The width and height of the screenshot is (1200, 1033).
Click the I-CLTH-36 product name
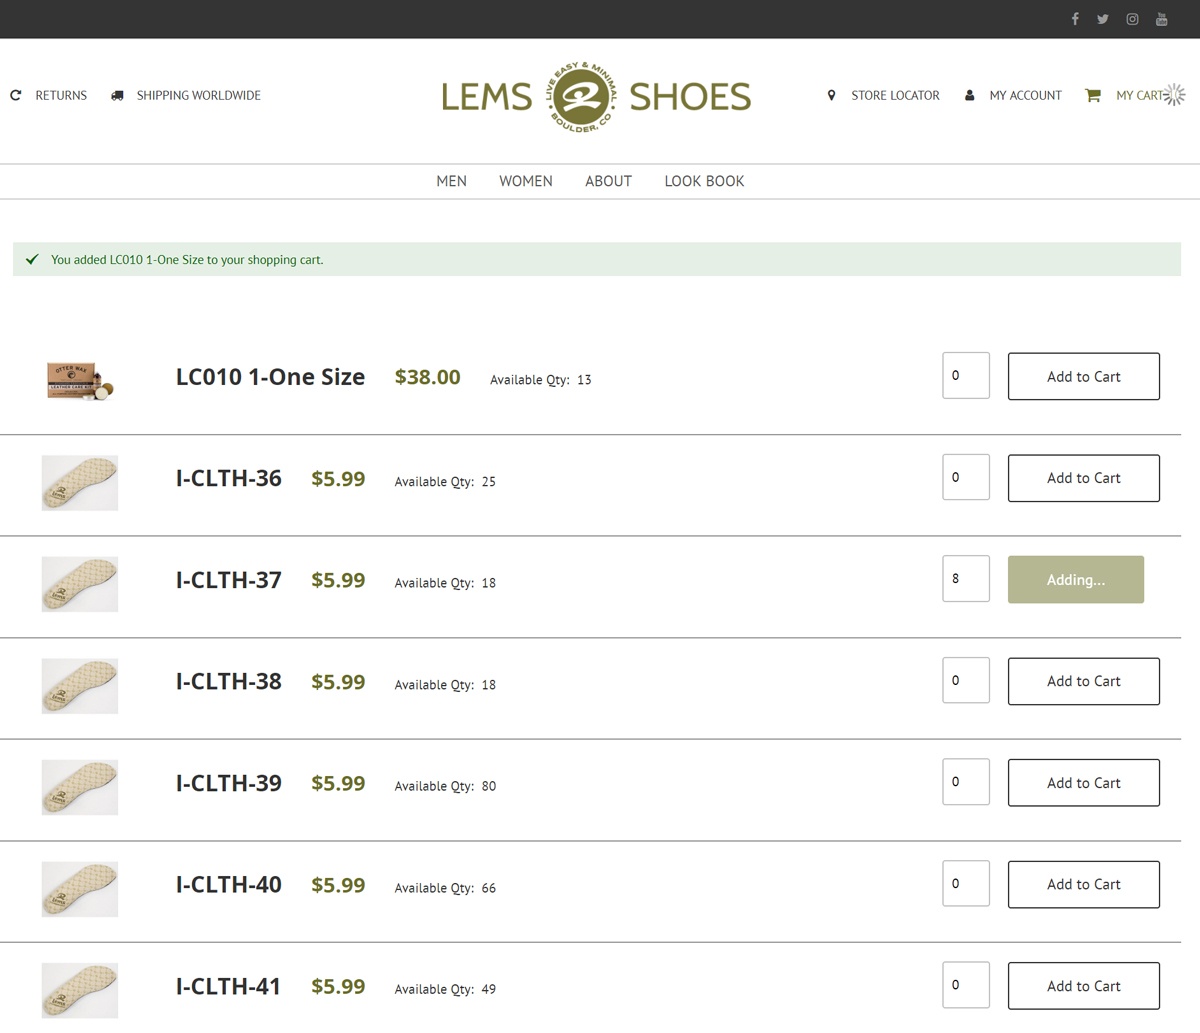tap(229, 479)
